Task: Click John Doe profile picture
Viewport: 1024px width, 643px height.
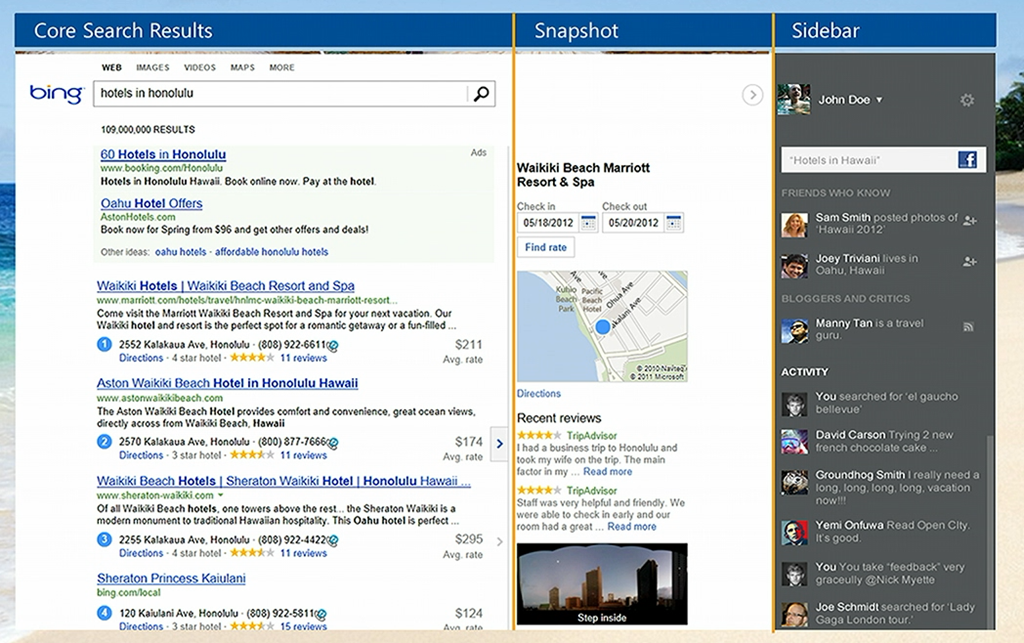Action: tap(793, 99)
